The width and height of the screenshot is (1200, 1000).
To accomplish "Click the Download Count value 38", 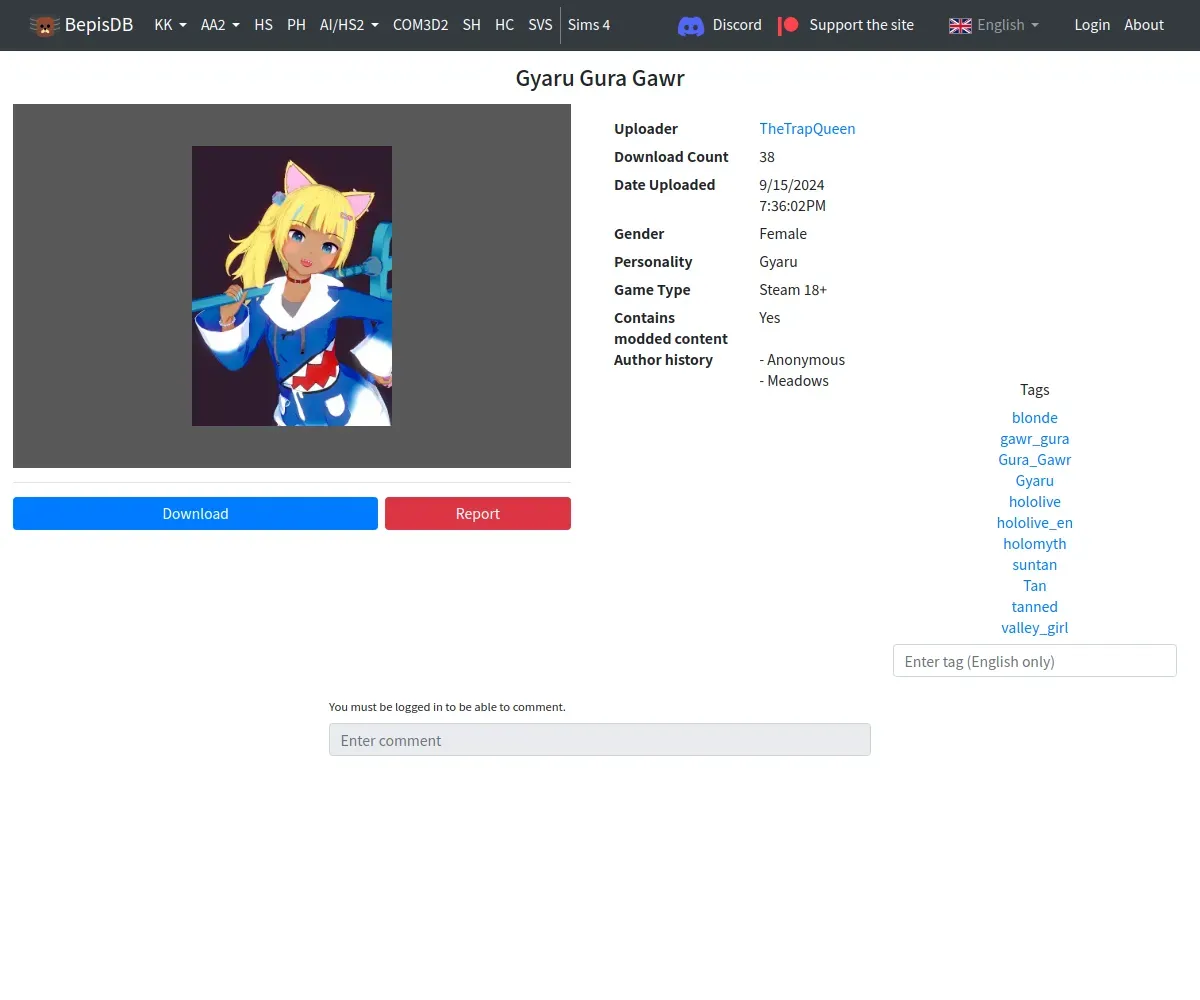I will click(767, 156).
